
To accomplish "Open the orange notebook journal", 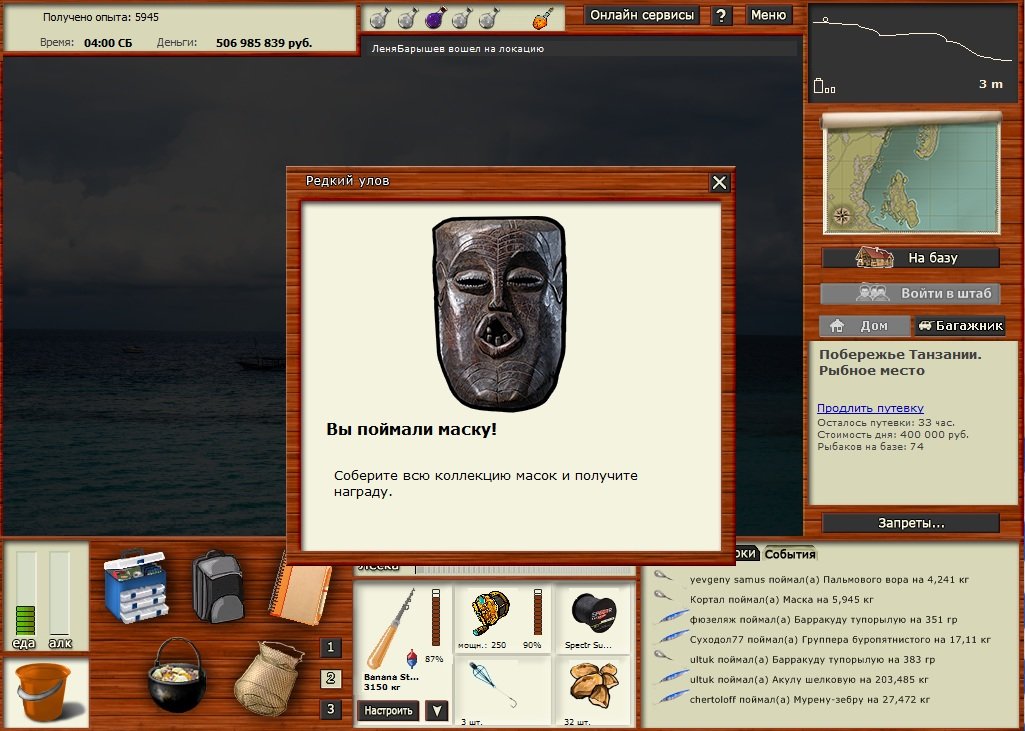I will coord(301,590).
